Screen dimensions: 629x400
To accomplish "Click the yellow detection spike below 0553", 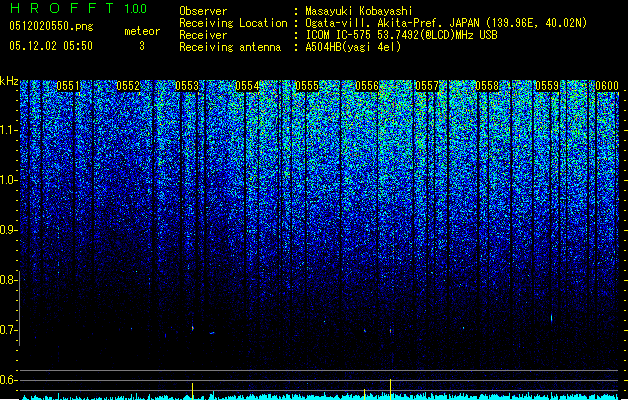I will (193, 391).
